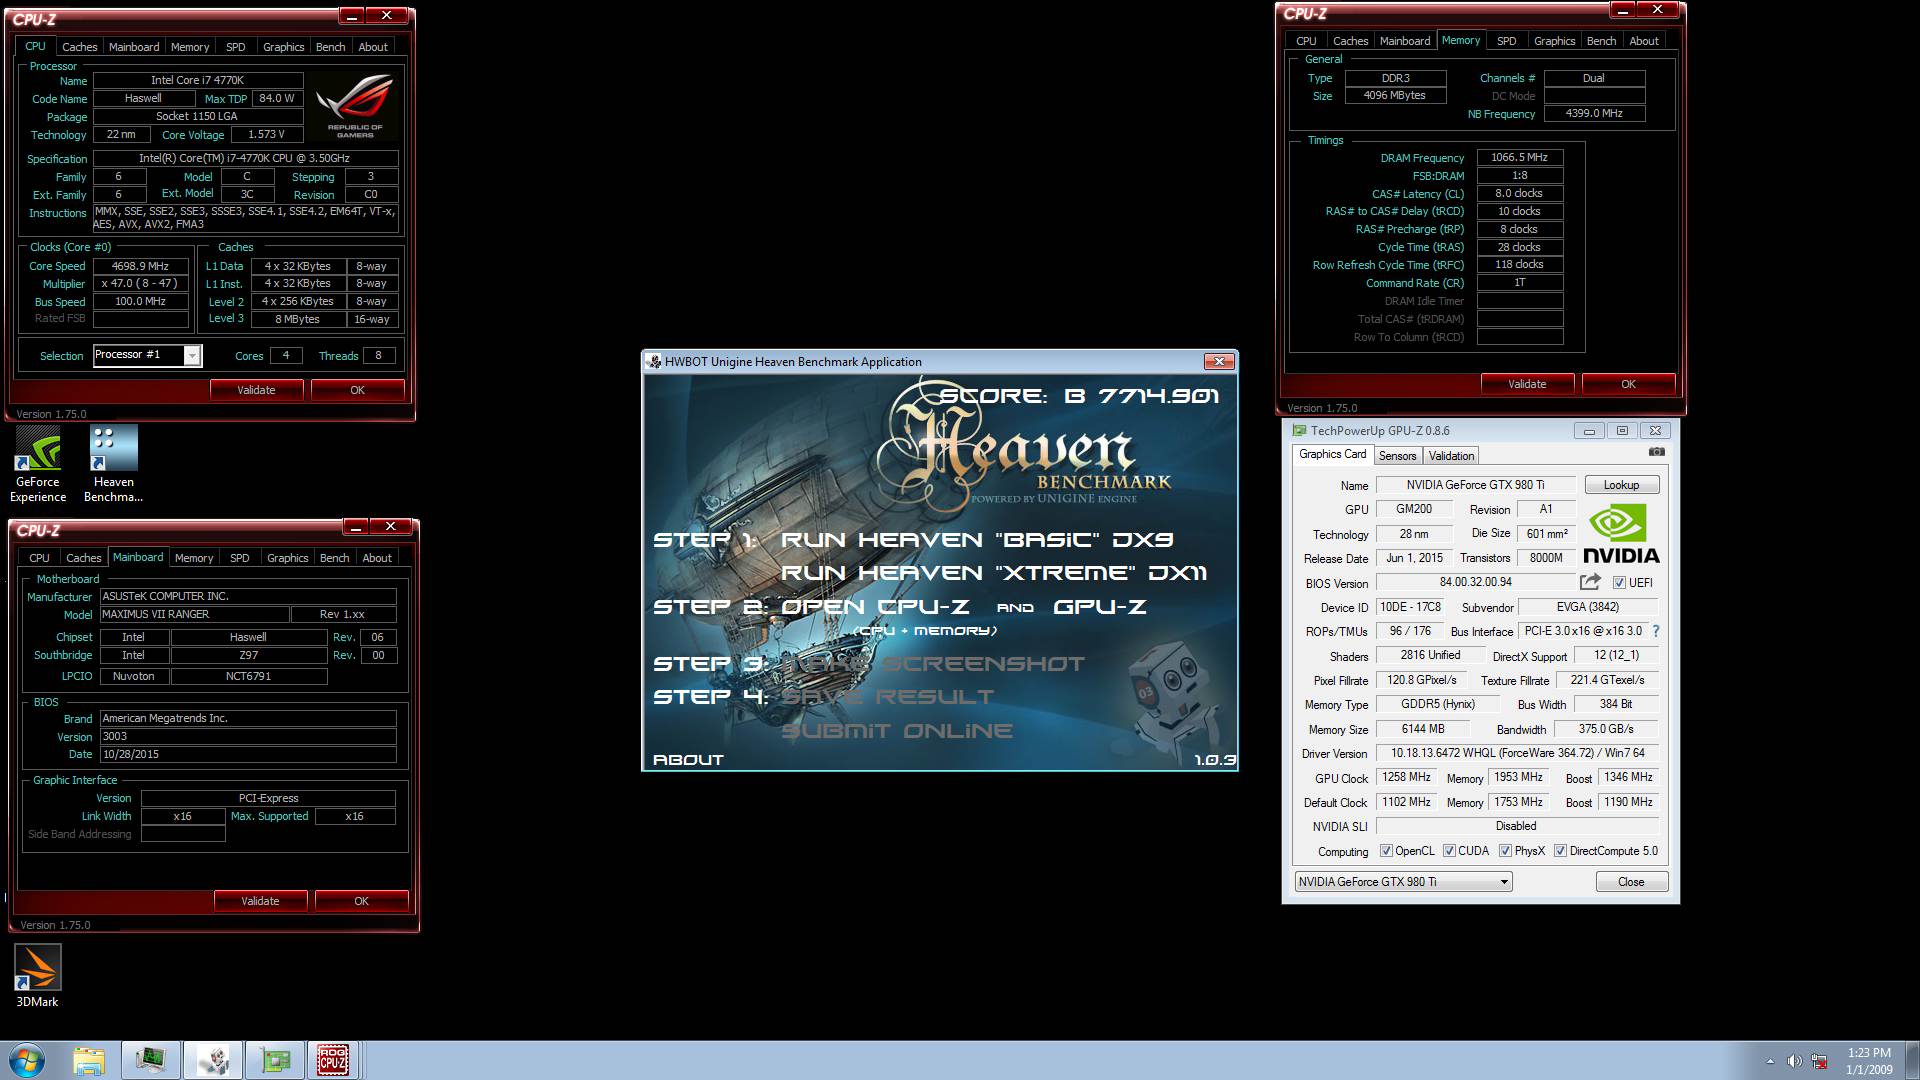The height and width of the screenshot is (1080, 1920).
Task: Open the disconnected network tray icon
Action: pyautogui.click(x=1820, y=1061)
